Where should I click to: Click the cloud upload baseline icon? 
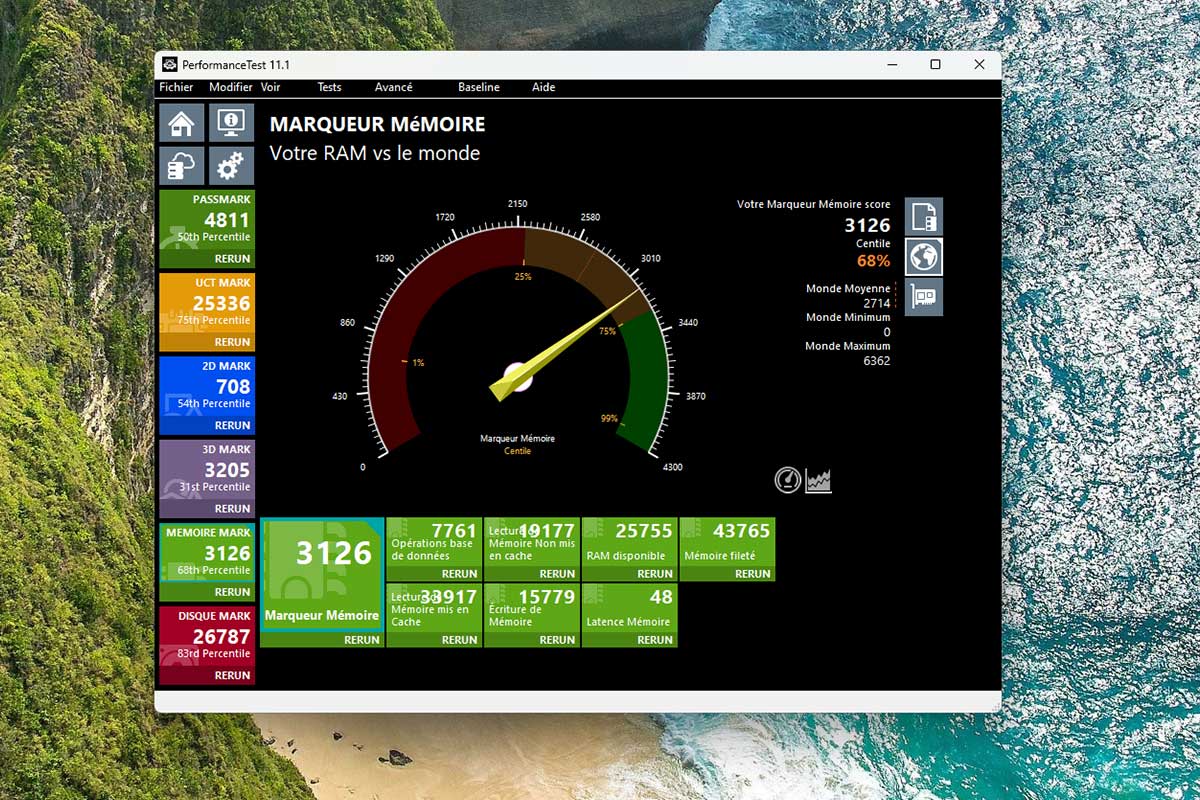181,165
